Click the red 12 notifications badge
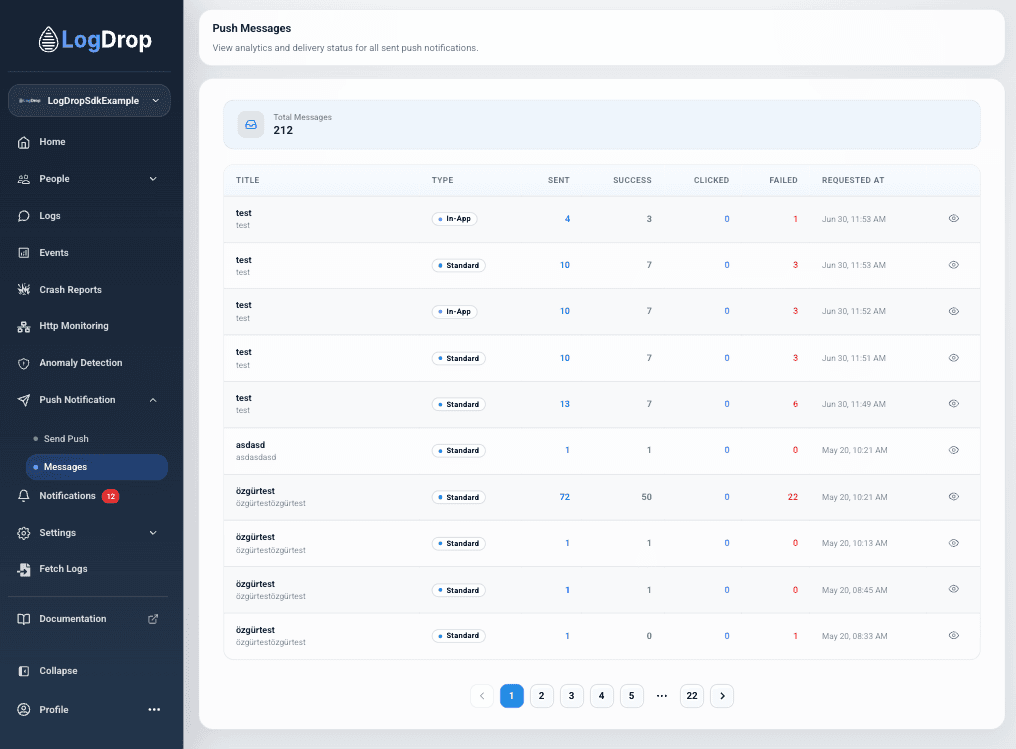This screenshot has height=749, width=1016. click(111, 497)
